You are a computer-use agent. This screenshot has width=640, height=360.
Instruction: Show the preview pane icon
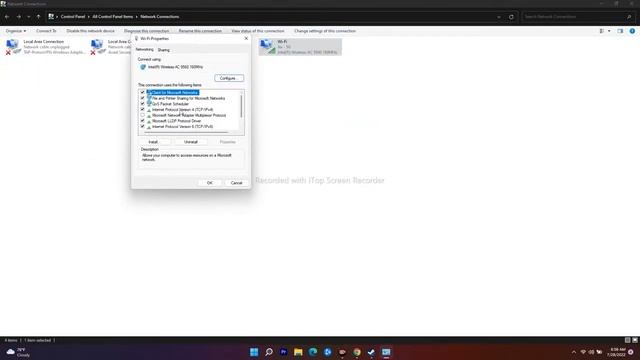click(x=620, y=31)
